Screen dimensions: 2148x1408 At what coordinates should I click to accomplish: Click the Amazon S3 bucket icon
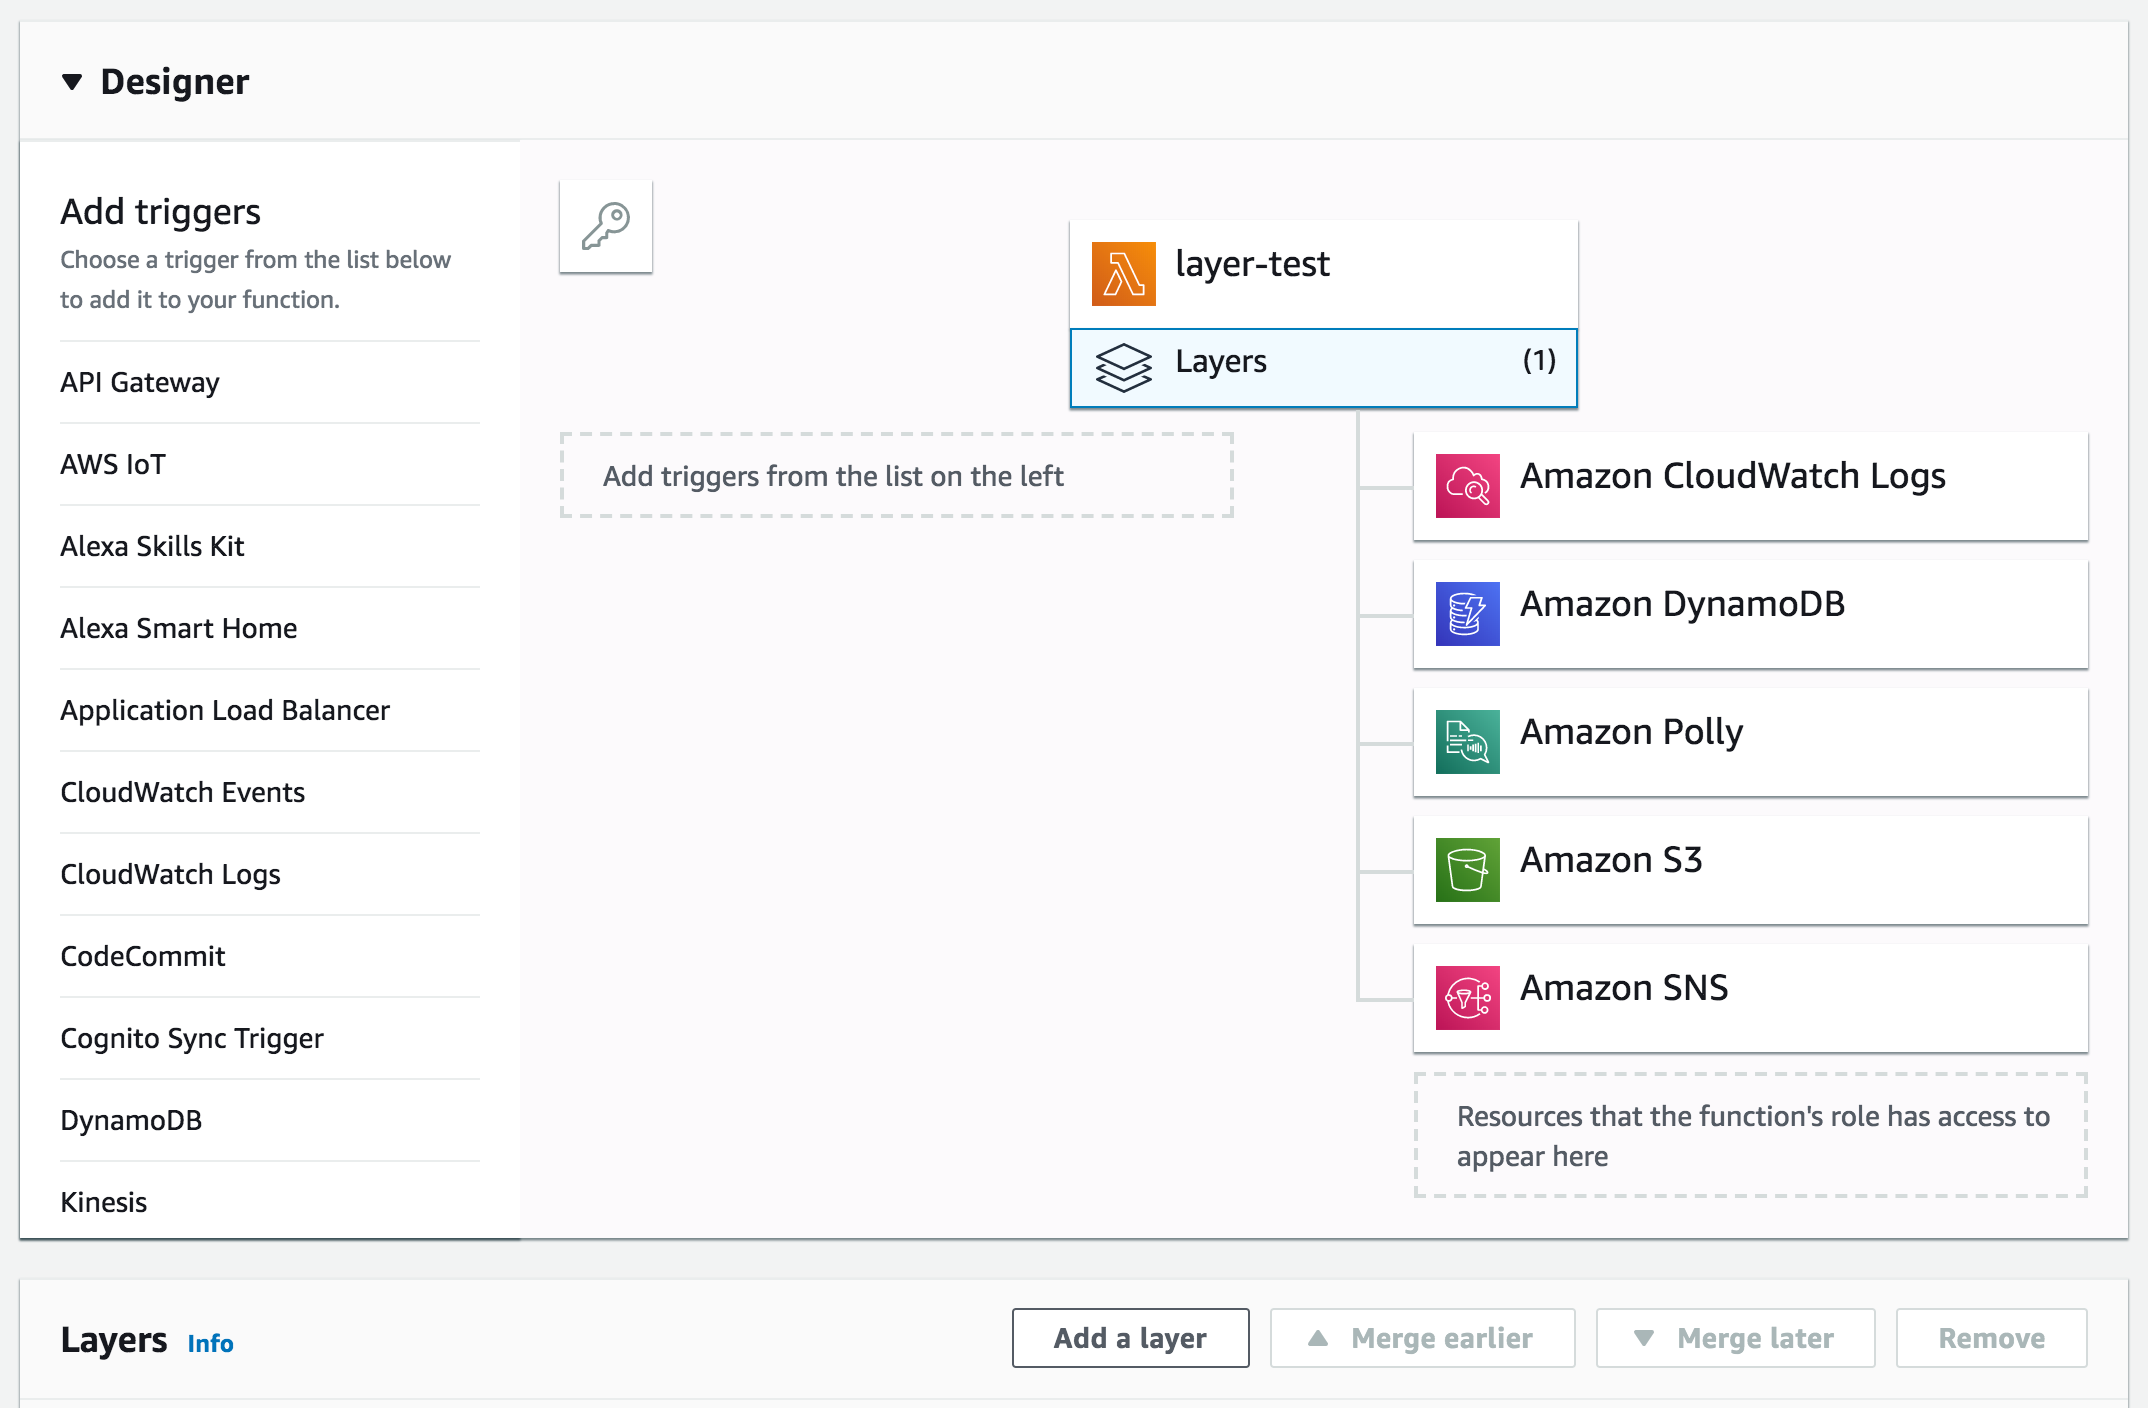point(1467,870)
